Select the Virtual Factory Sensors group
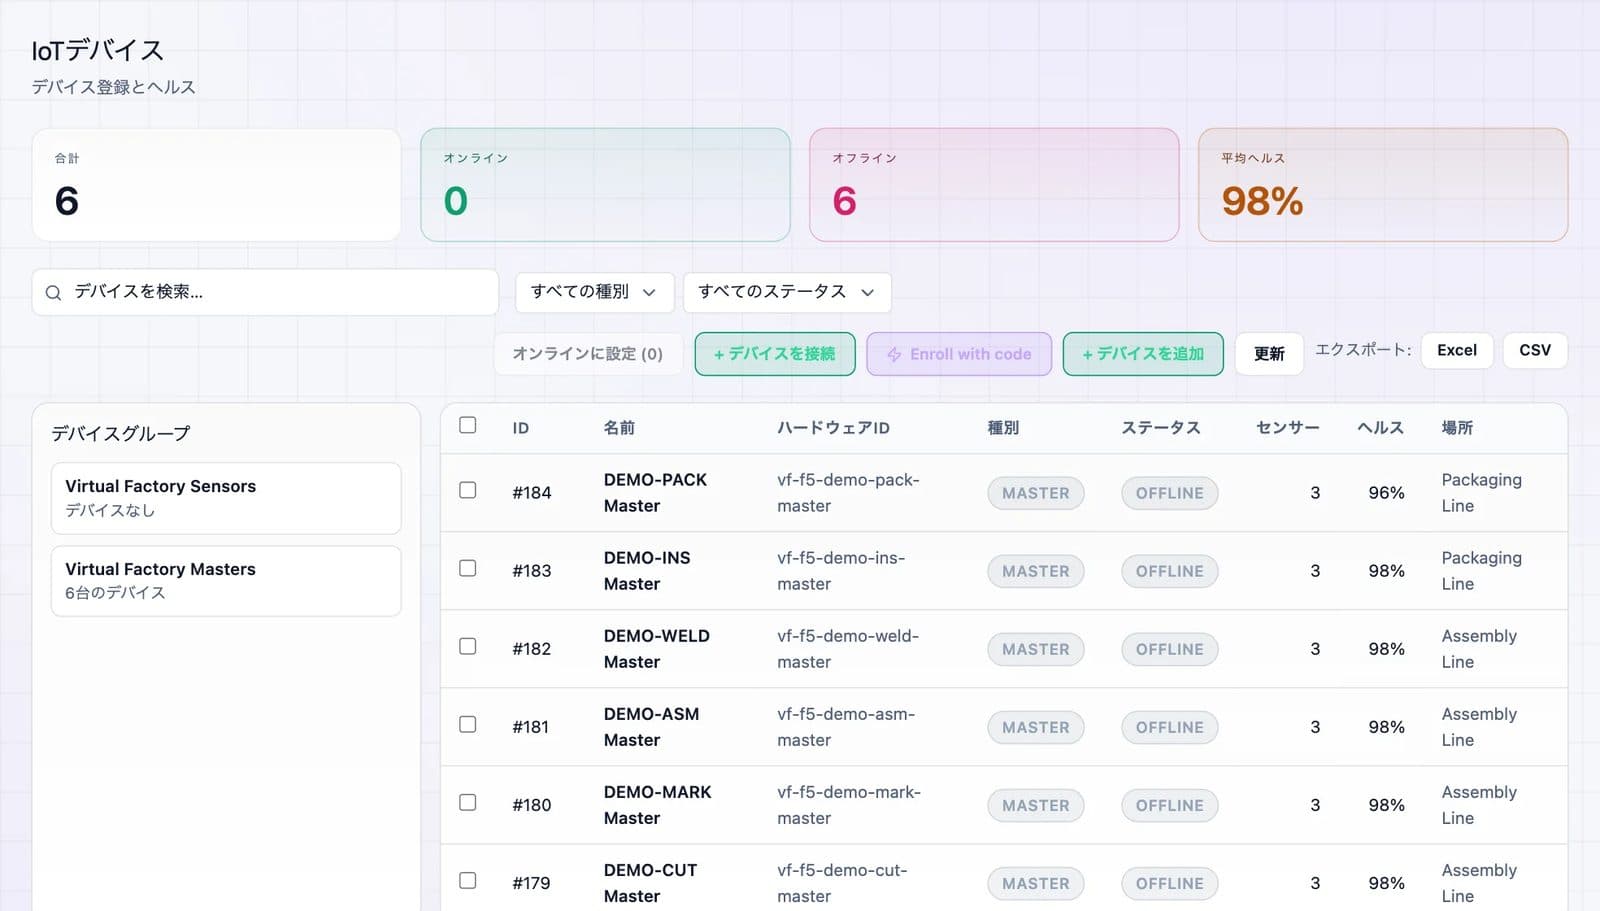The image size is (1600, 911). click(226, 498)
